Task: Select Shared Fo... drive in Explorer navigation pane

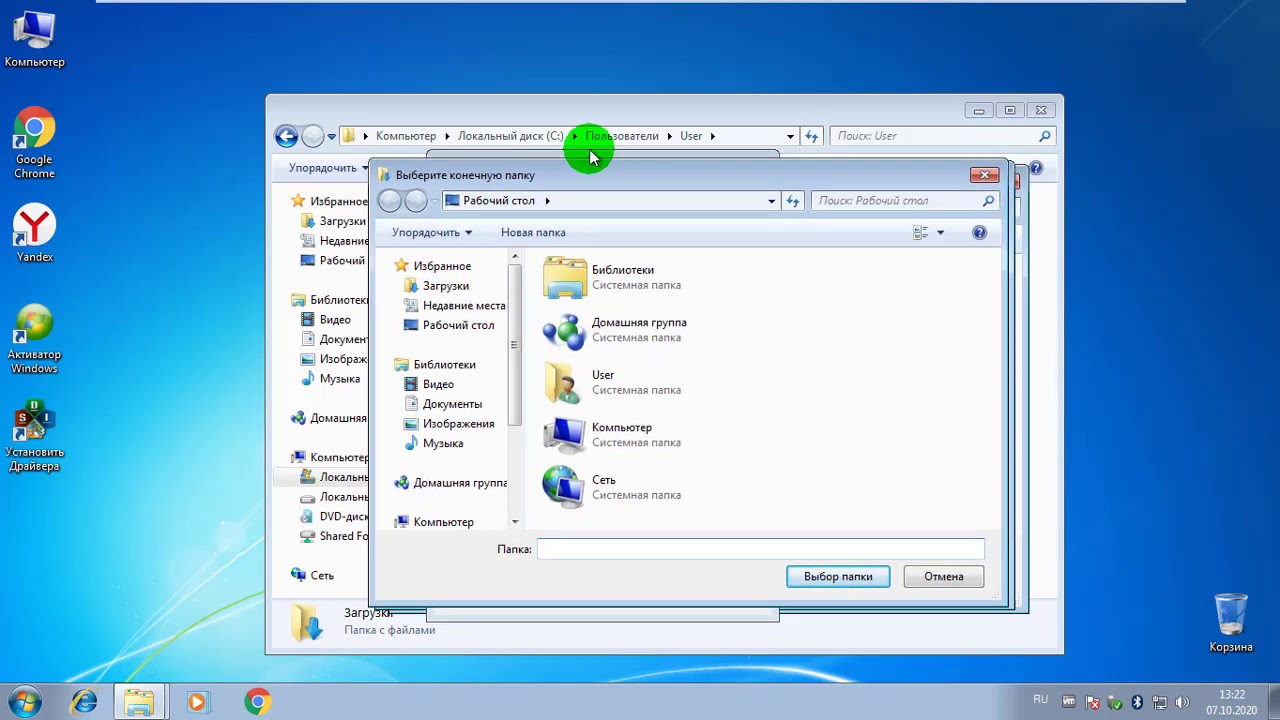Action: pos(335,536)
